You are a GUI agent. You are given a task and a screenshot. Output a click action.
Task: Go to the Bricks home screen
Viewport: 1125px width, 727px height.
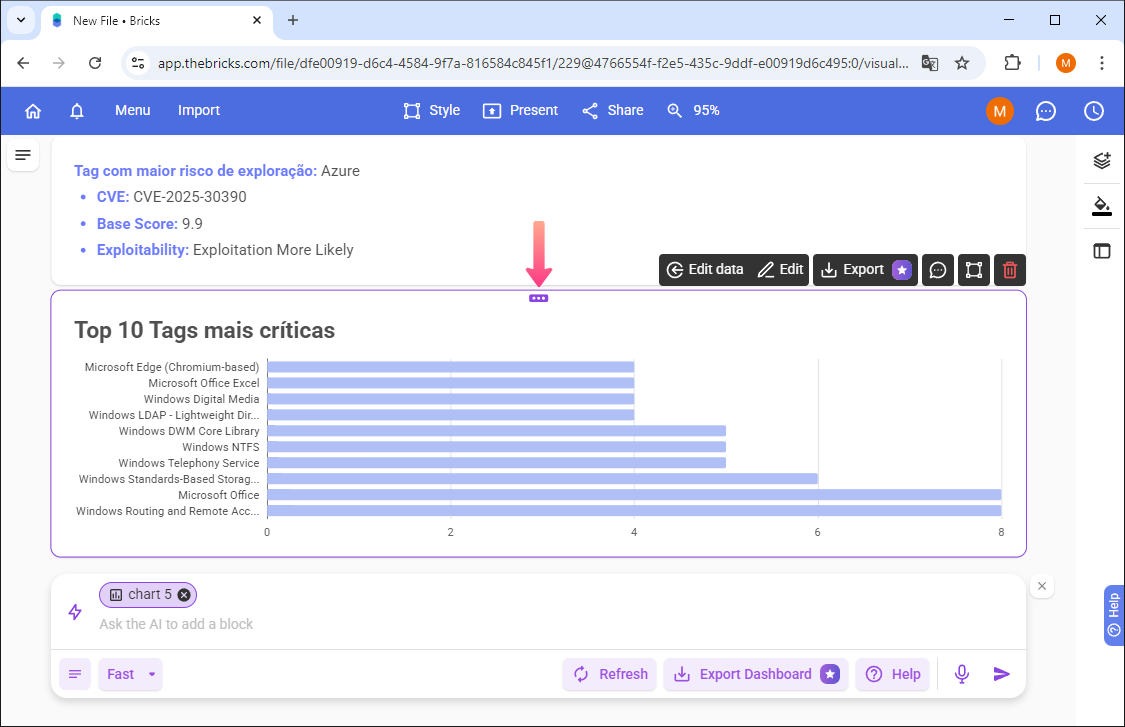[x=33, y=111]
